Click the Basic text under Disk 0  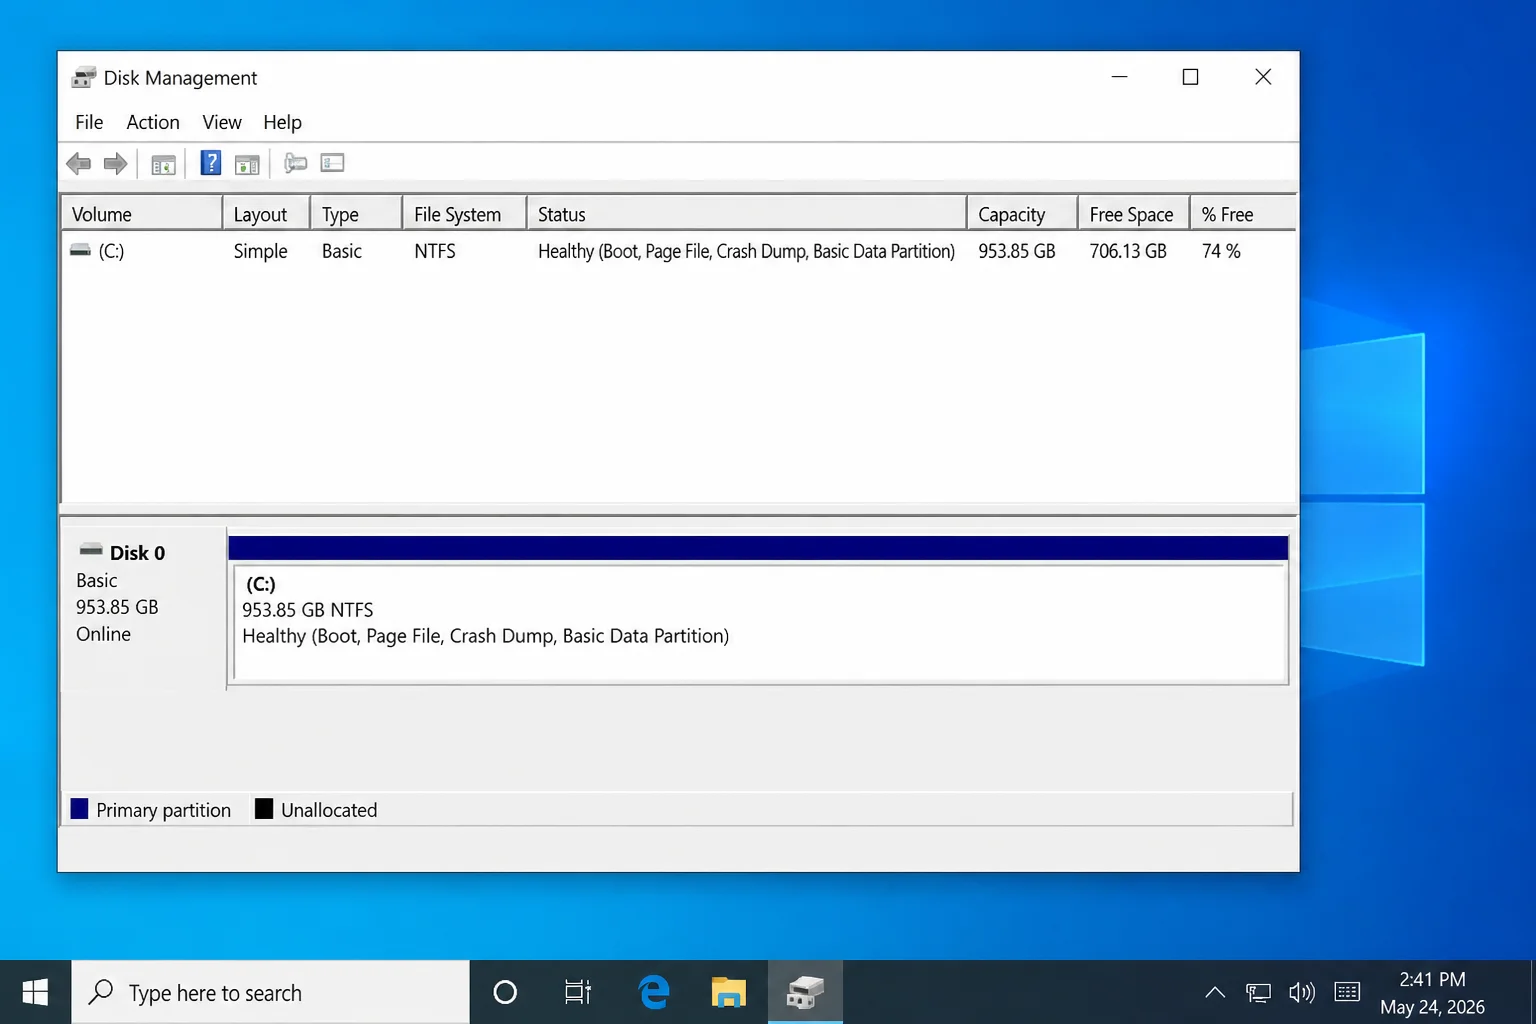point(96,580)
